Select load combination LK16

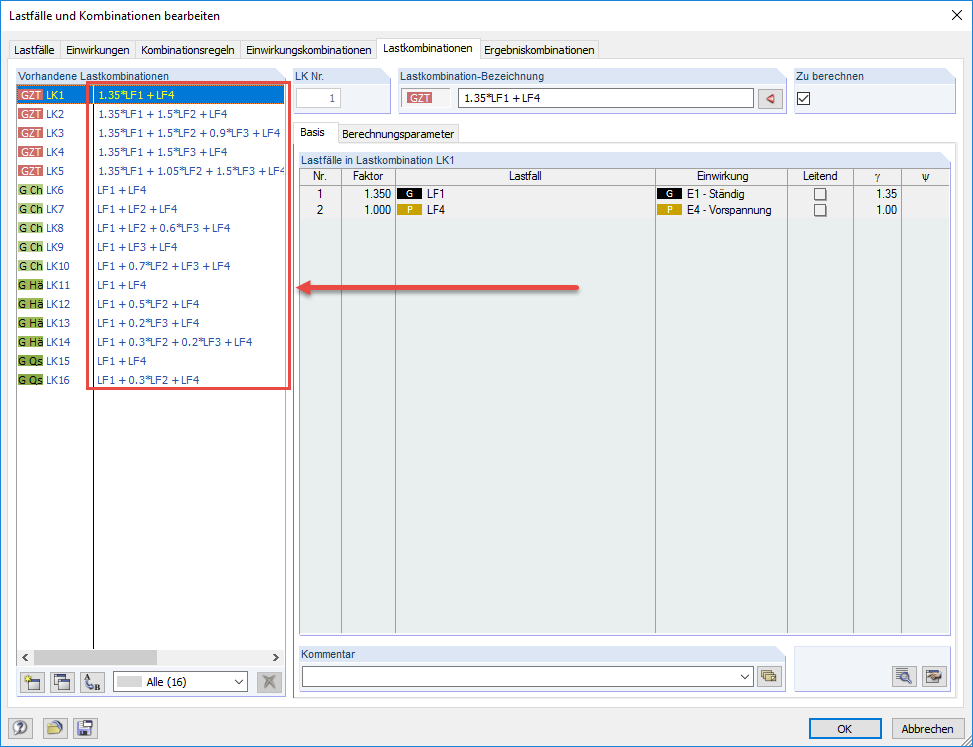point(151,380)
